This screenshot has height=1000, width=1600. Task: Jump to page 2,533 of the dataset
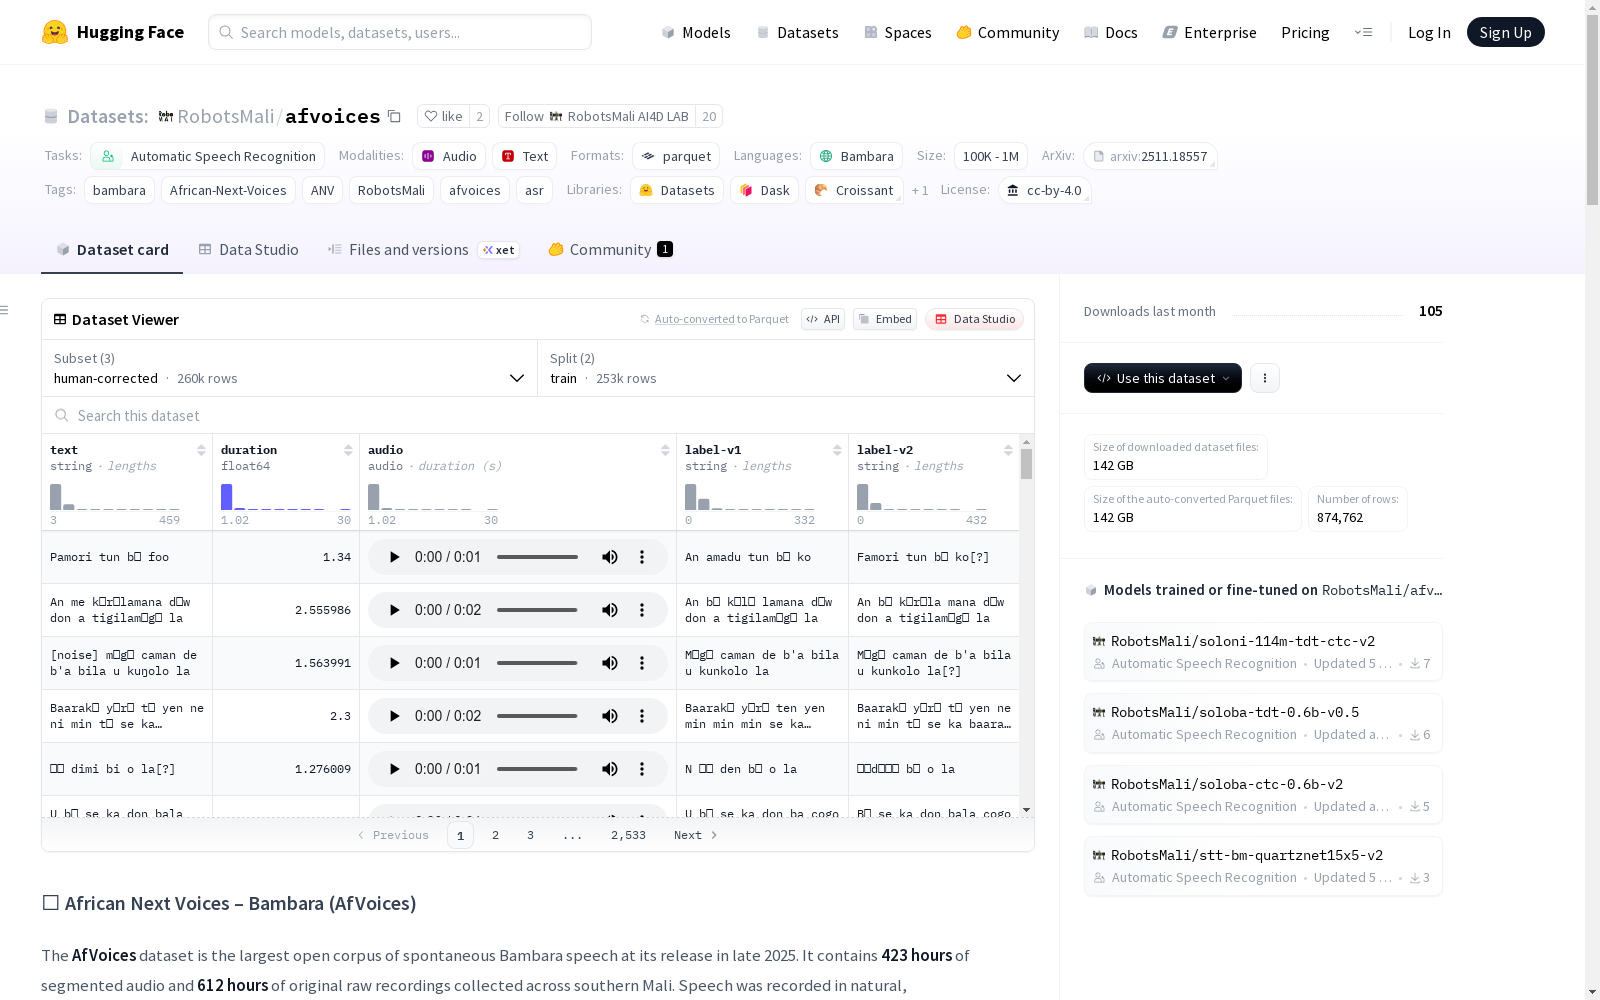tap(628, 835)
